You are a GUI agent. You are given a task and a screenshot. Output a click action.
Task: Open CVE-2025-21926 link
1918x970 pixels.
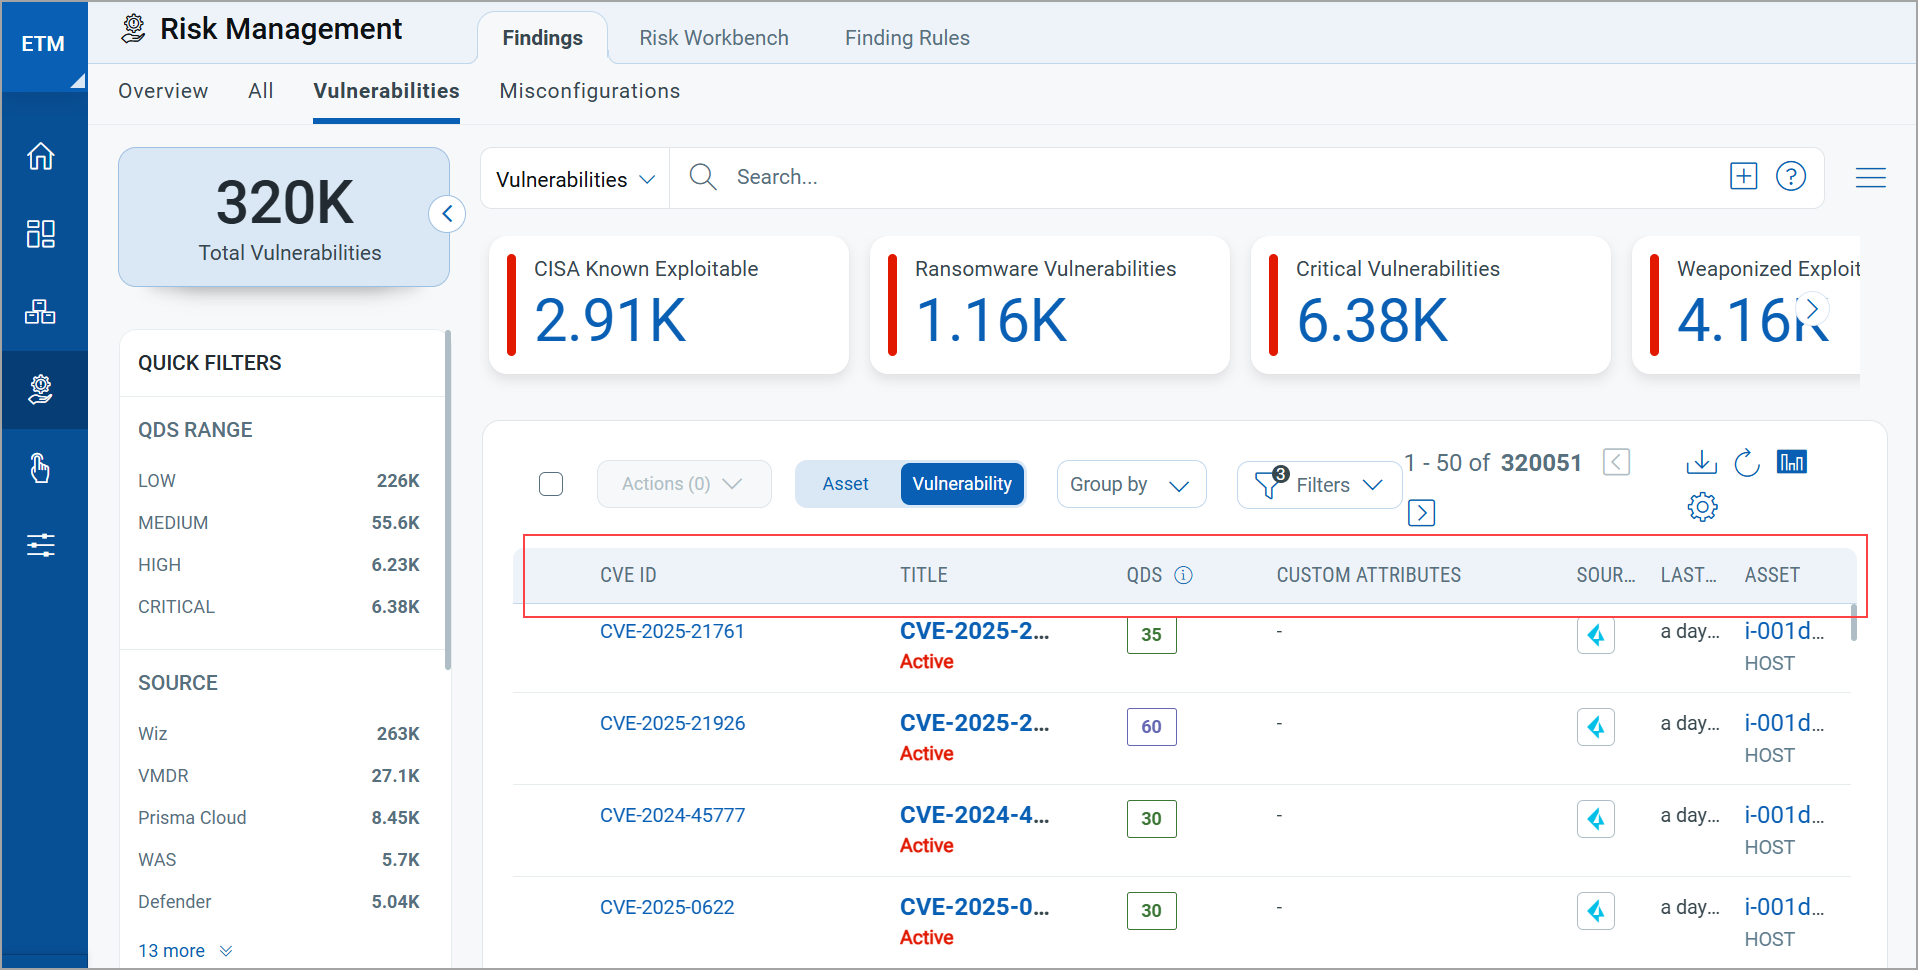(x=673, y=723)
